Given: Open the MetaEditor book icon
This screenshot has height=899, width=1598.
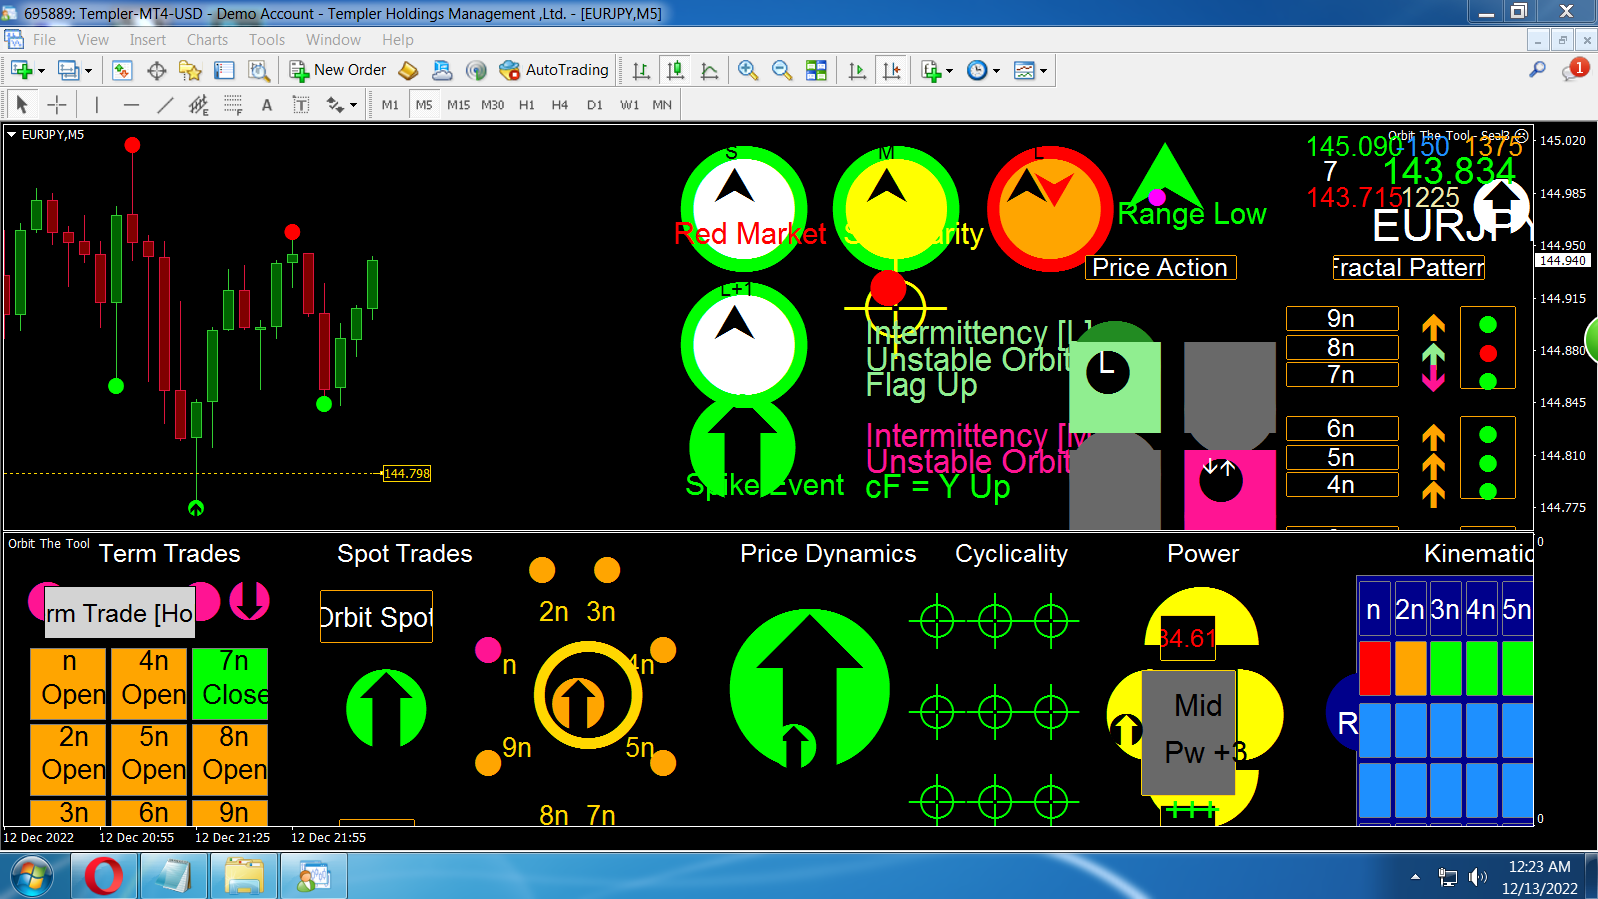Looking at the screenshot, I should click(408, 70).
